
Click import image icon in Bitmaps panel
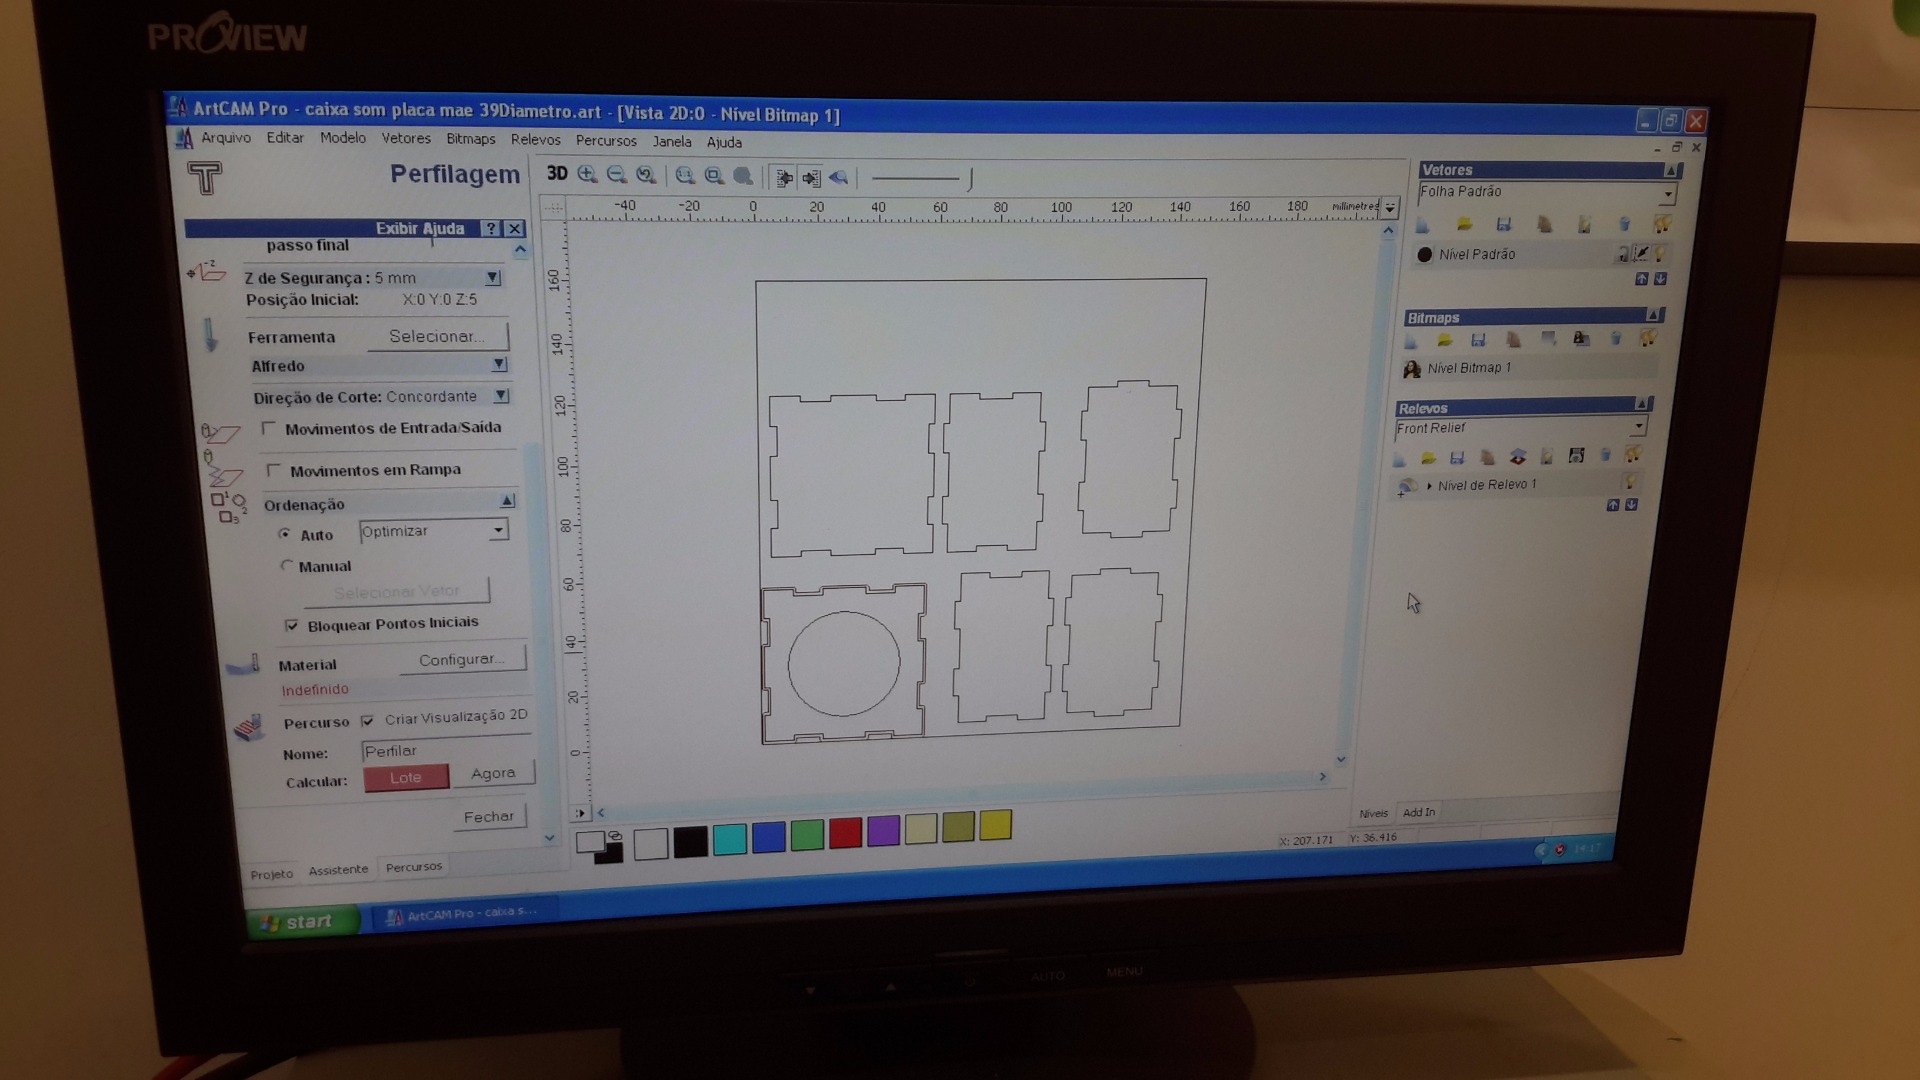[x=1581, y=339]
